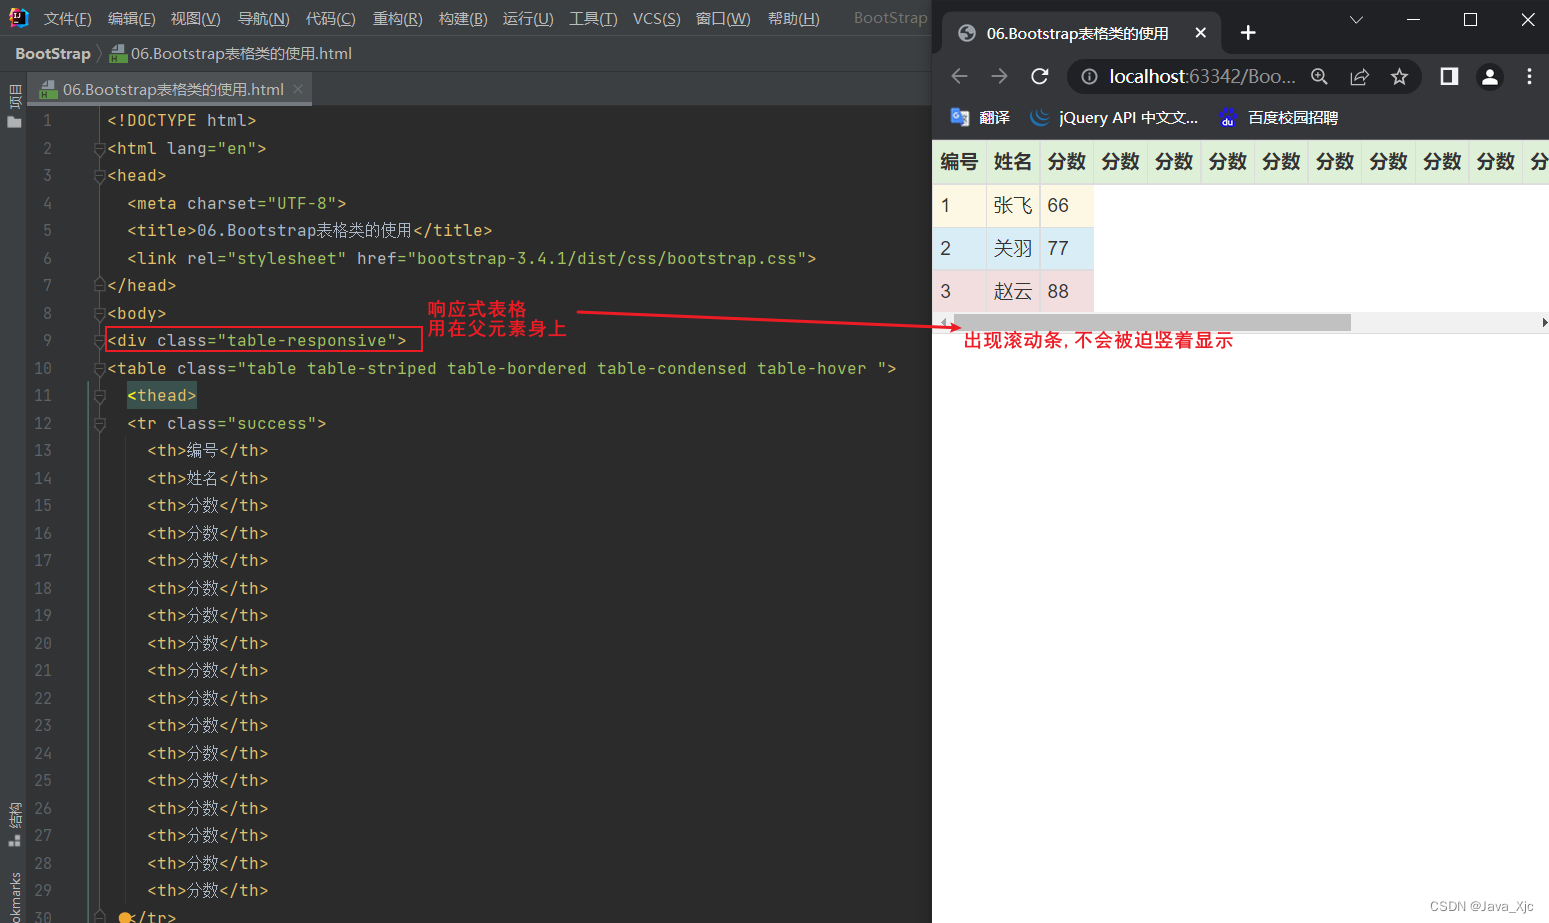Click the localhost address bar
Image resolution: width=1549 pixels, height=923 pixels.
point(1202,76)
